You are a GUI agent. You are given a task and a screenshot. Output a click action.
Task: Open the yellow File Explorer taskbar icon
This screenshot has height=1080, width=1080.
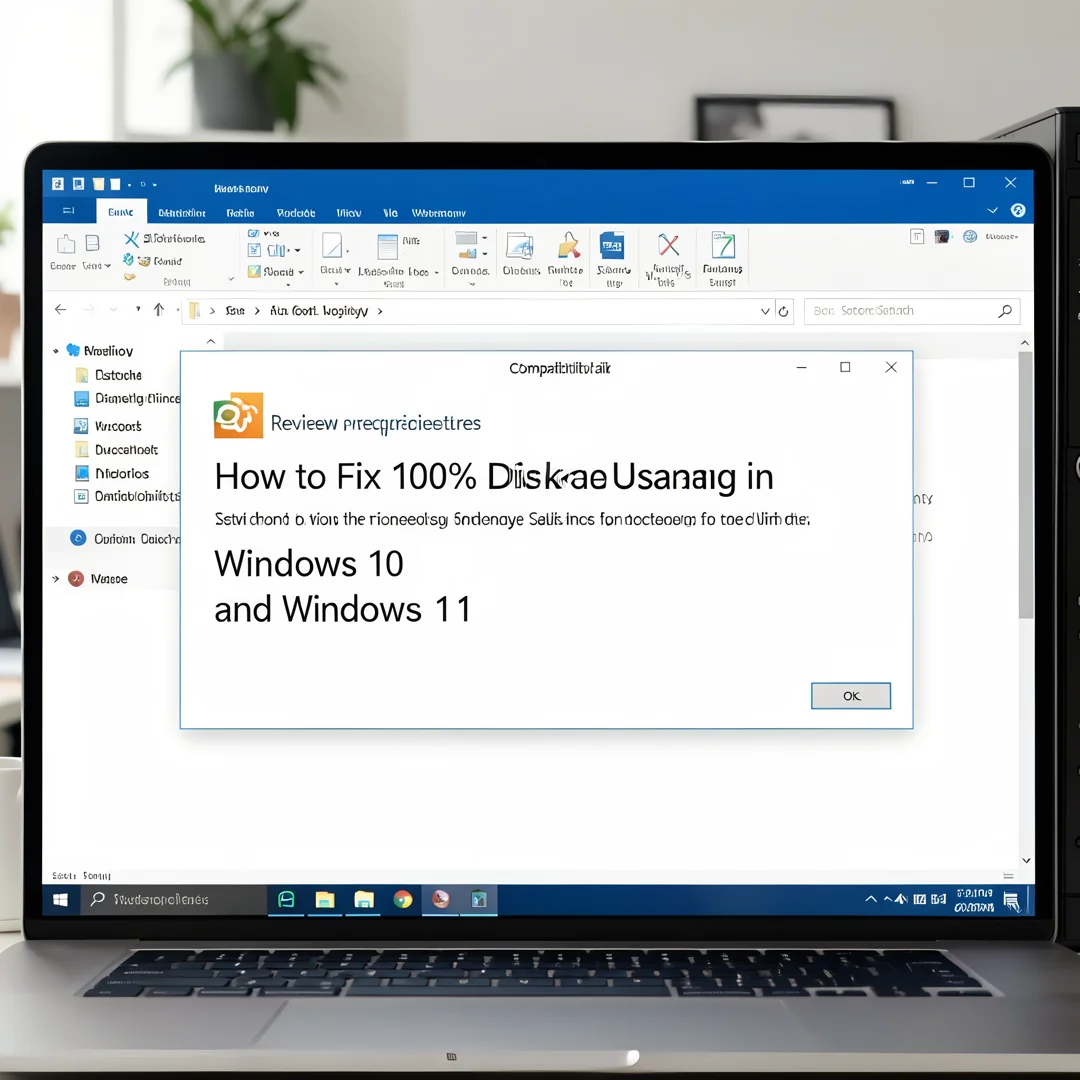tap(325, 900)
